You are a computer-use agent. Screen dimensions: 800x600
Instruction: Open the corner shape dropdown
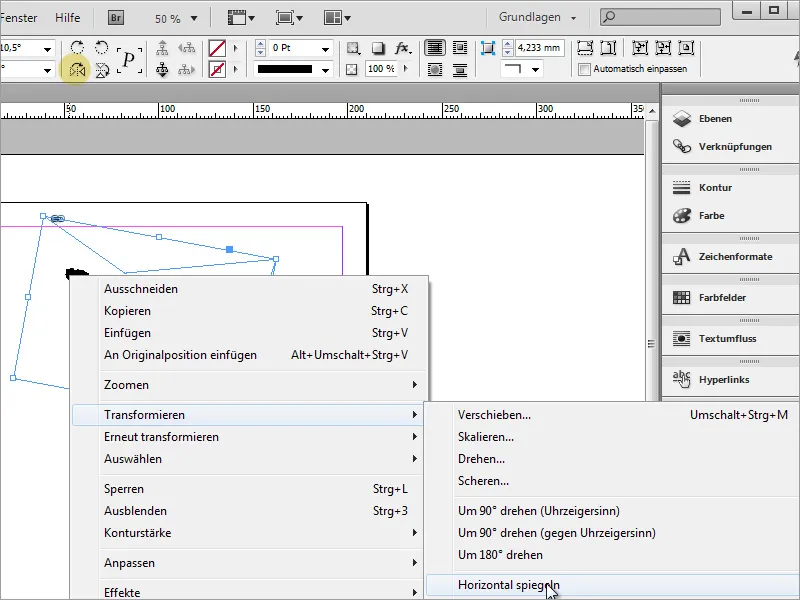535,69
